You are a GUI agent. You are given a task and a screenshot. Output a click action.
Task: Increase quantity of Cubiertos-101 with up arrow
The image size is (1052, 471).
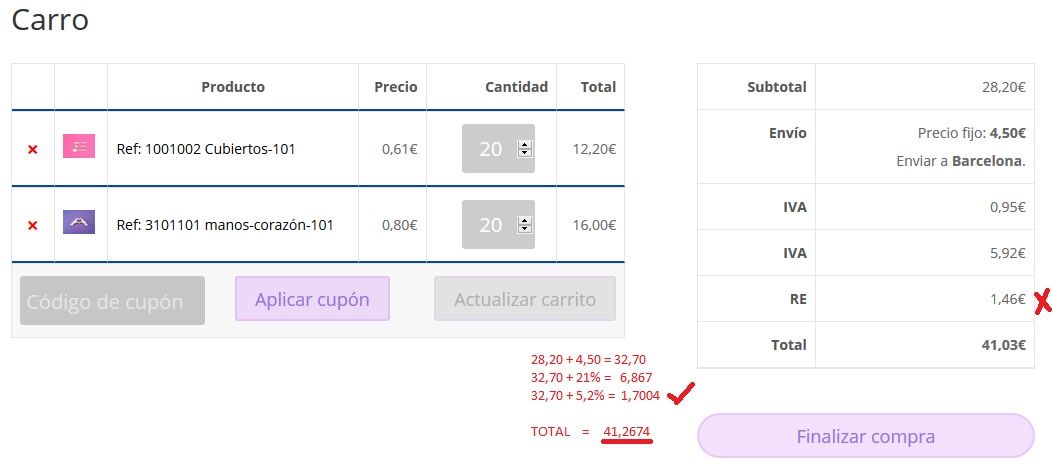tap(525, 144)
